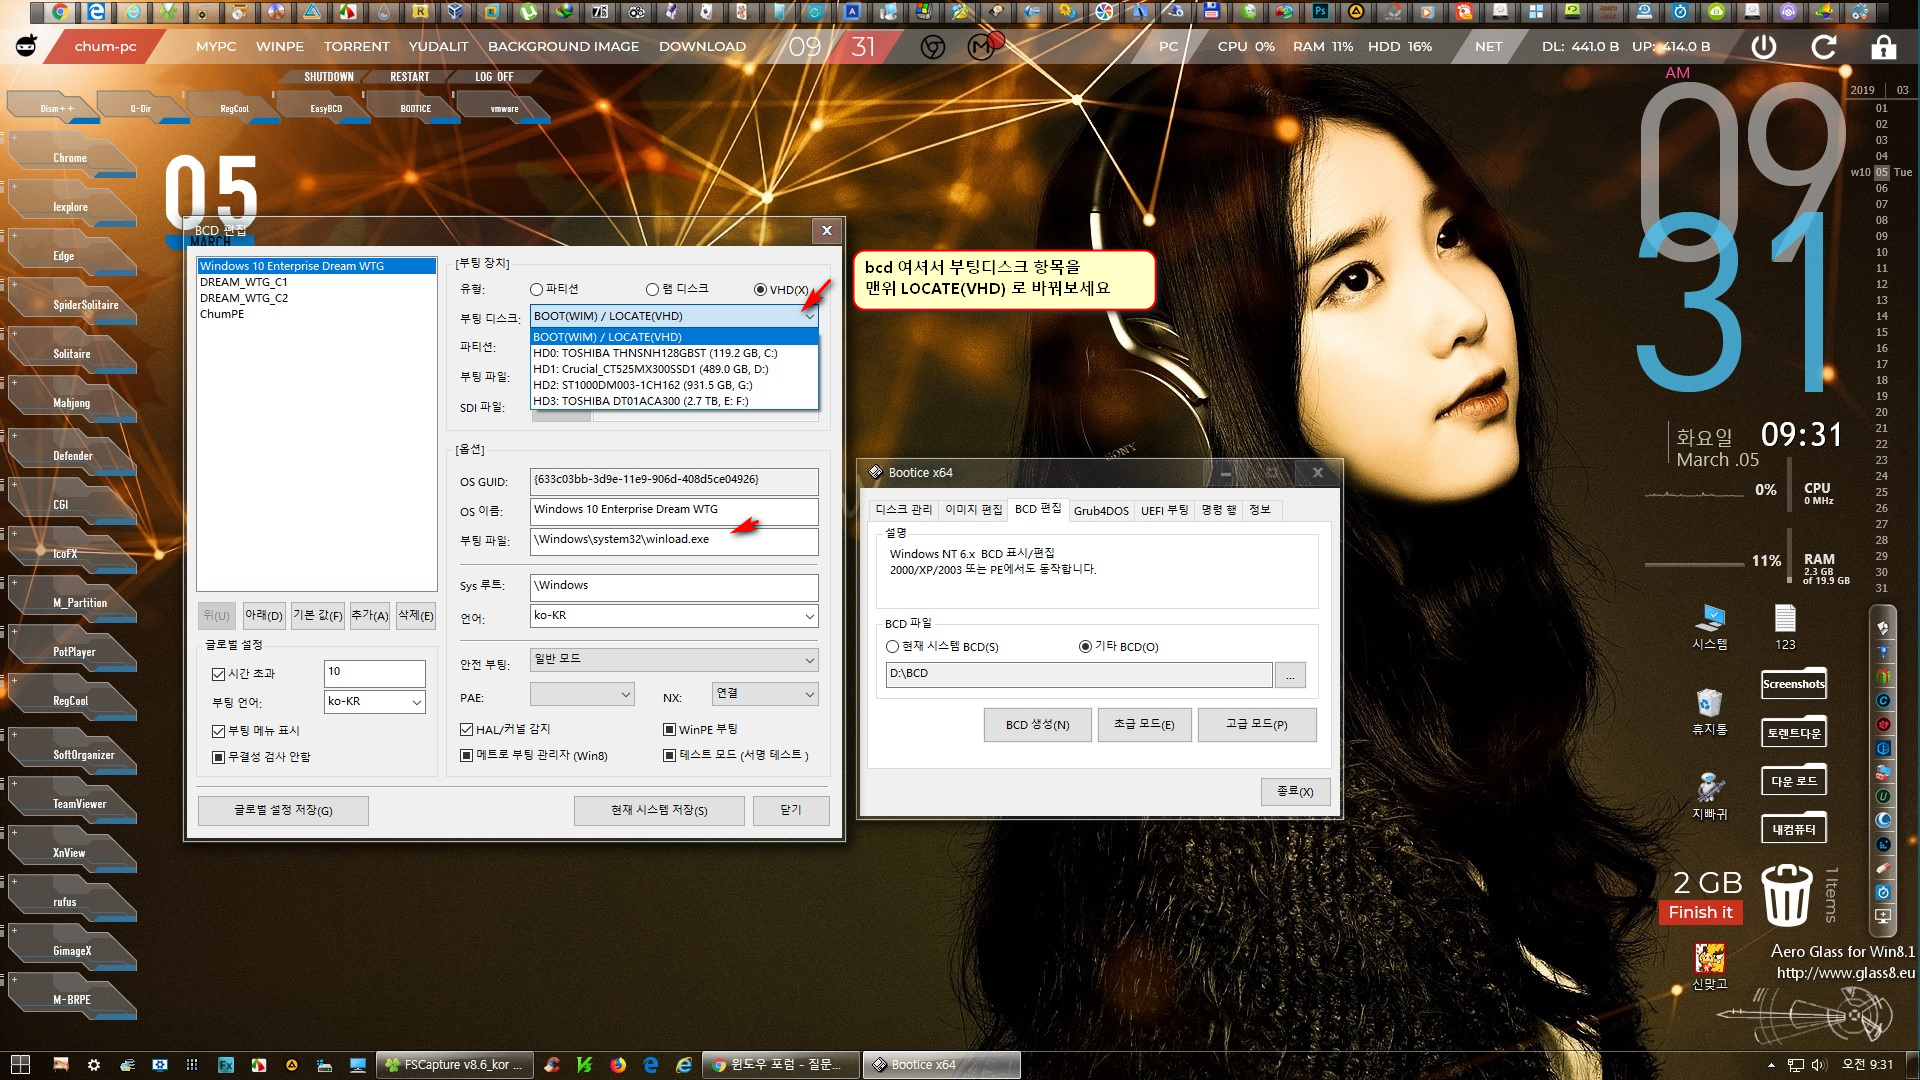Screen dimensions: 1920x1080
Task: Collapse the 부팅 디스크 dropdown arrow
Action: [809, 316]
